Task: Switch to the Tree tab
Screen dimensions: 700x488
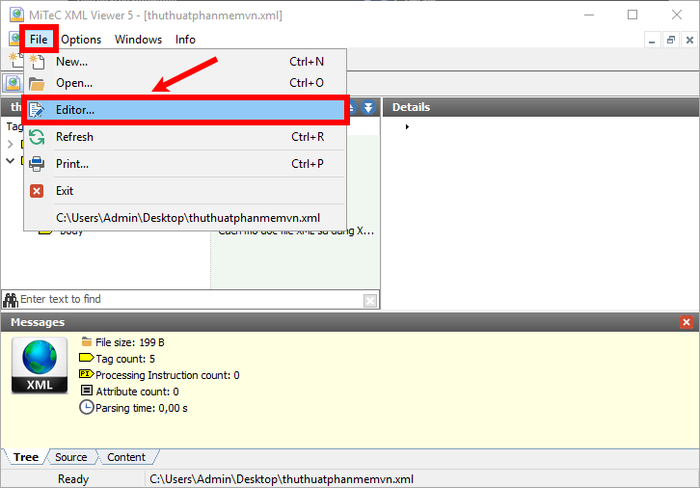Action: (x=26, y=457)
